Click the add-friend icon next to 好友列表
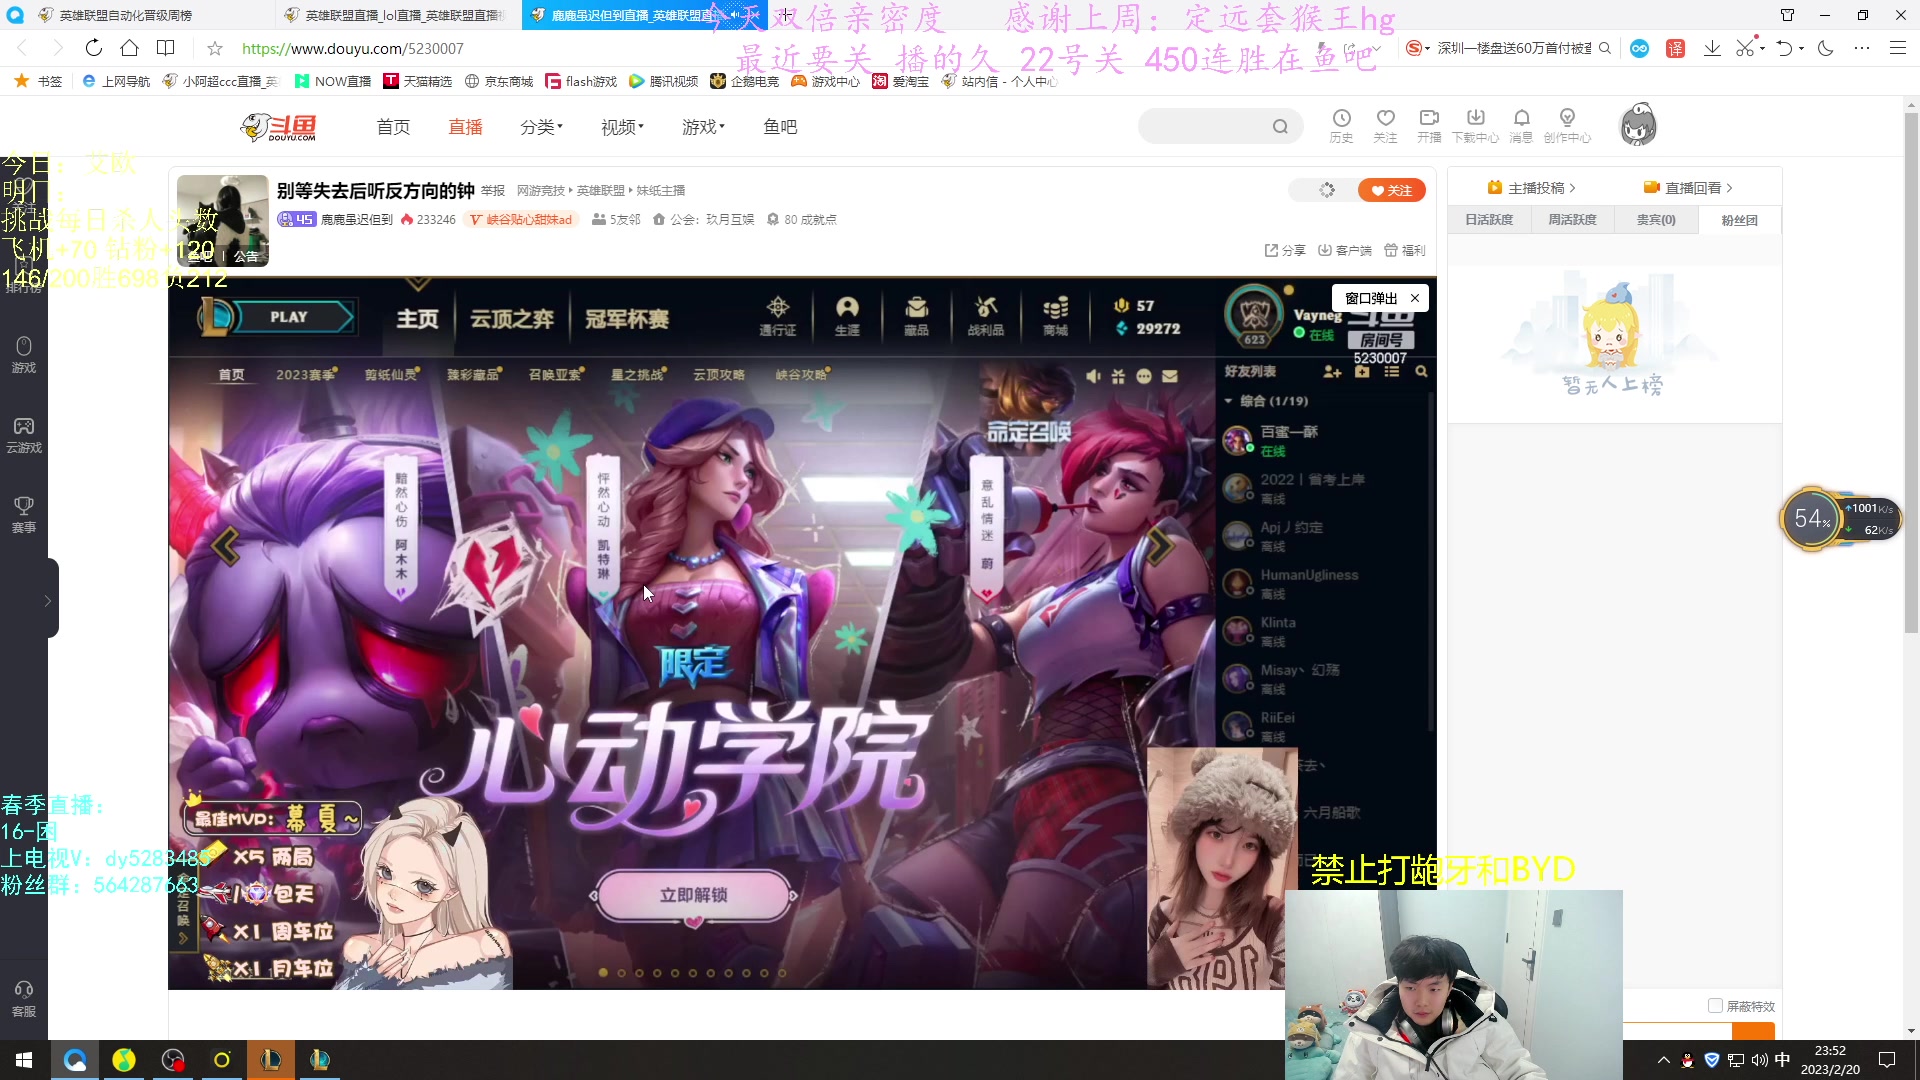The width and height of the screenshot is (1920, 1080). point(1331,371)
